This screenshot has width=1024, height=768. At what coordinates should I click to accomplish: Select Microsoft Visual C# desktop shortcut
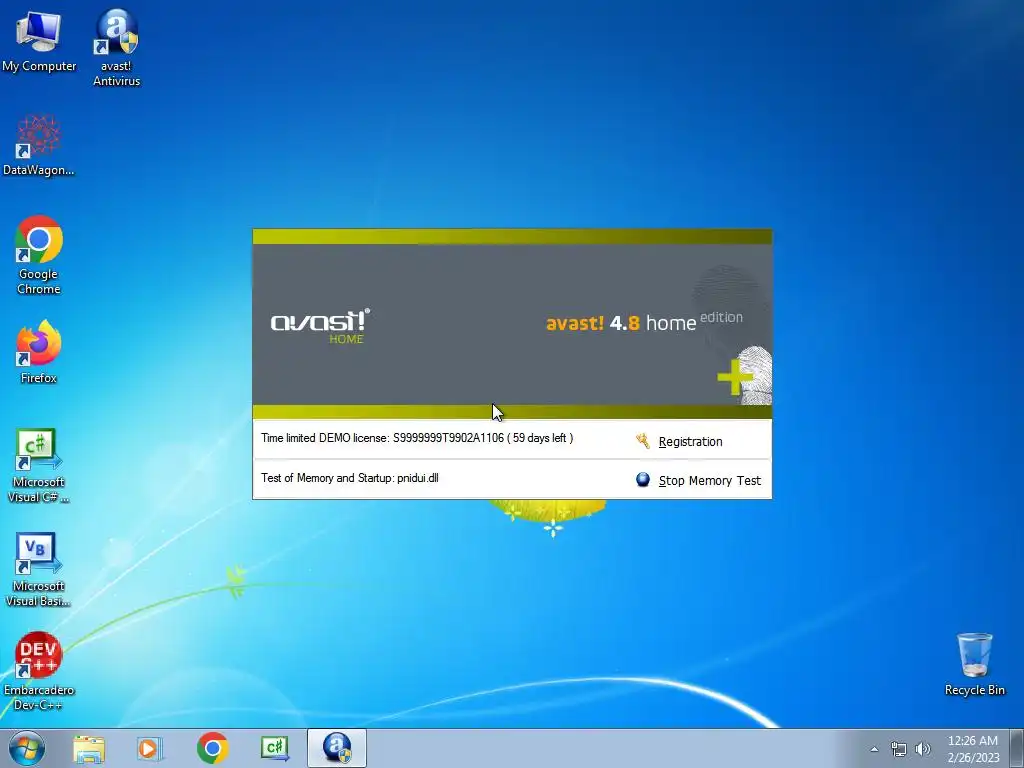[x=38, y=466]
